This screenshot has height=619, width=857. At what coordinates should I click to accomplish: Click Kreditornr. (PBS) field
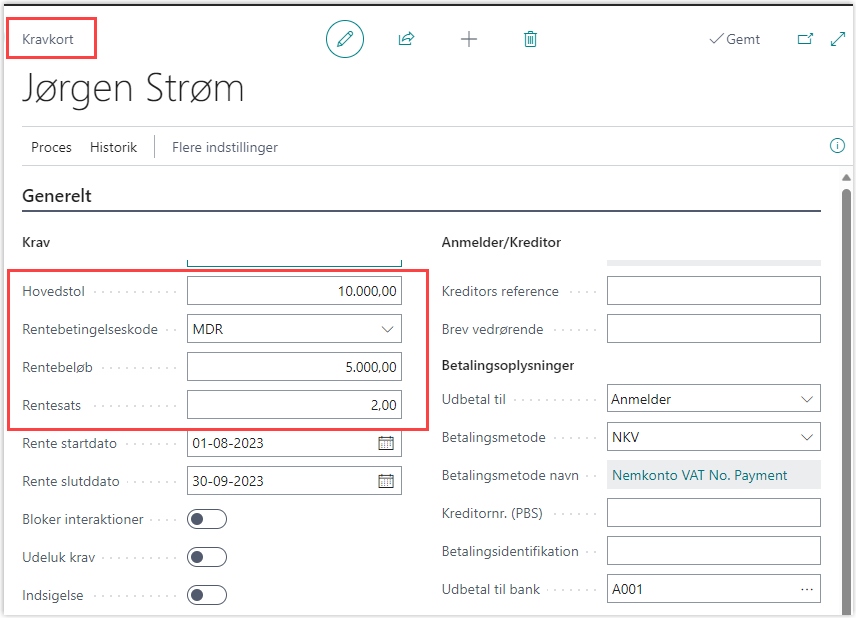click(714, 512)
